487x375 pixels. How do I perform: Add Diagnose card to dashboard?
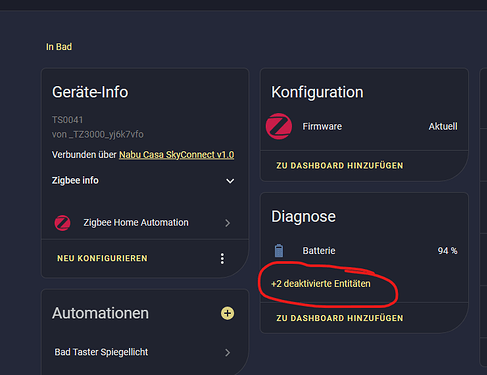(340, 318)
